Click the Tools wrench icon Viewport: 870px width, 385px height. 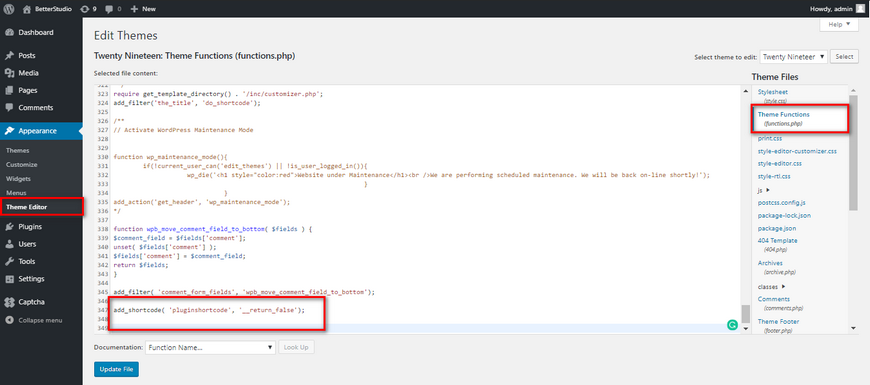[x=9, y=261]
